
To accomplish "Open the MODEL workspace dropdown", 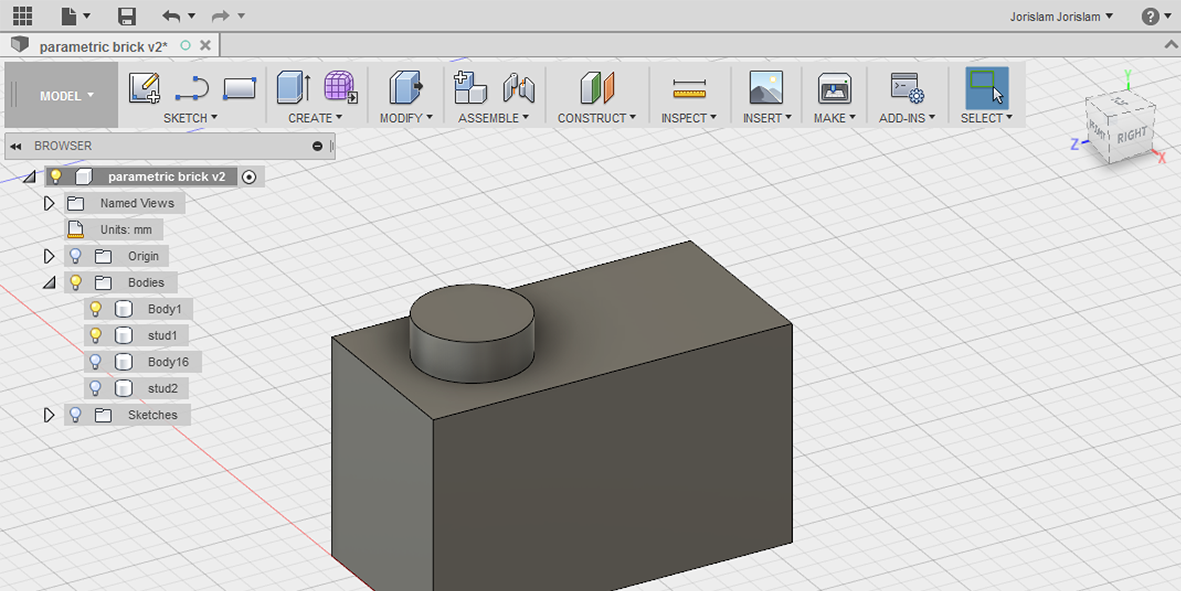I will [x=67, y=96].
